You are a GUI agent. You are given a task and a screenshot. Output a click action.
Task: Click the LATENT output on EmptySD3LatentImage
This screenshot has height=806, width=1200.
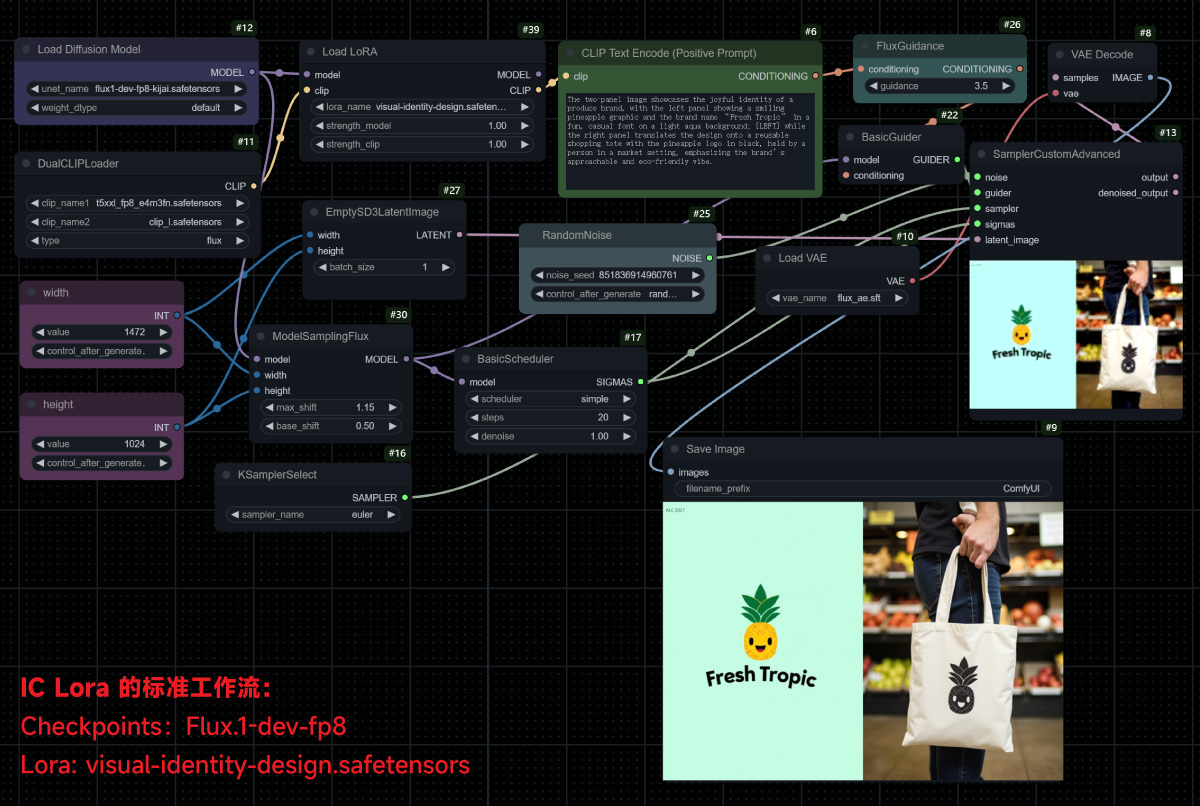pos(459,235)
